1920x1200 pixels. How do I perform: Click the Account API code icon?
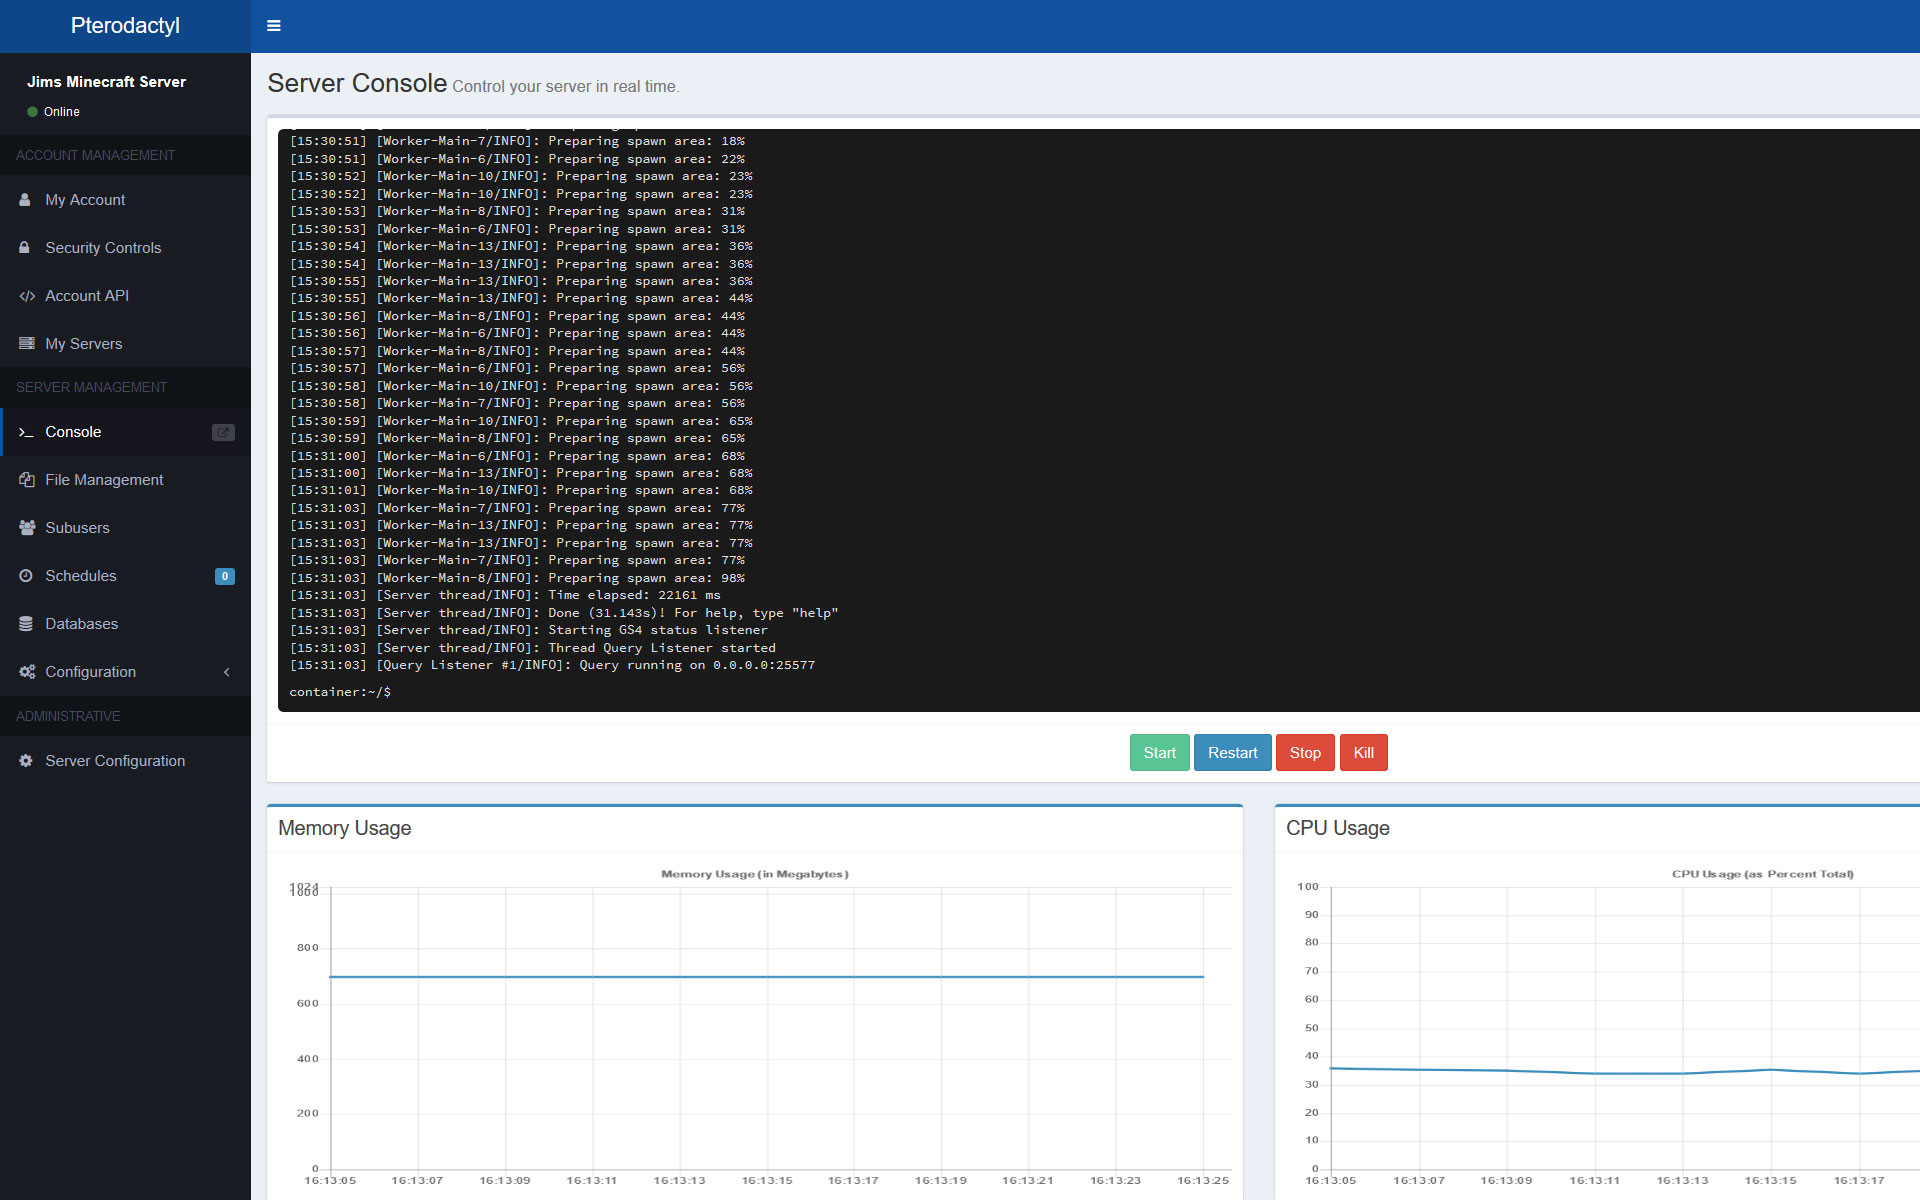coord(27,296)
